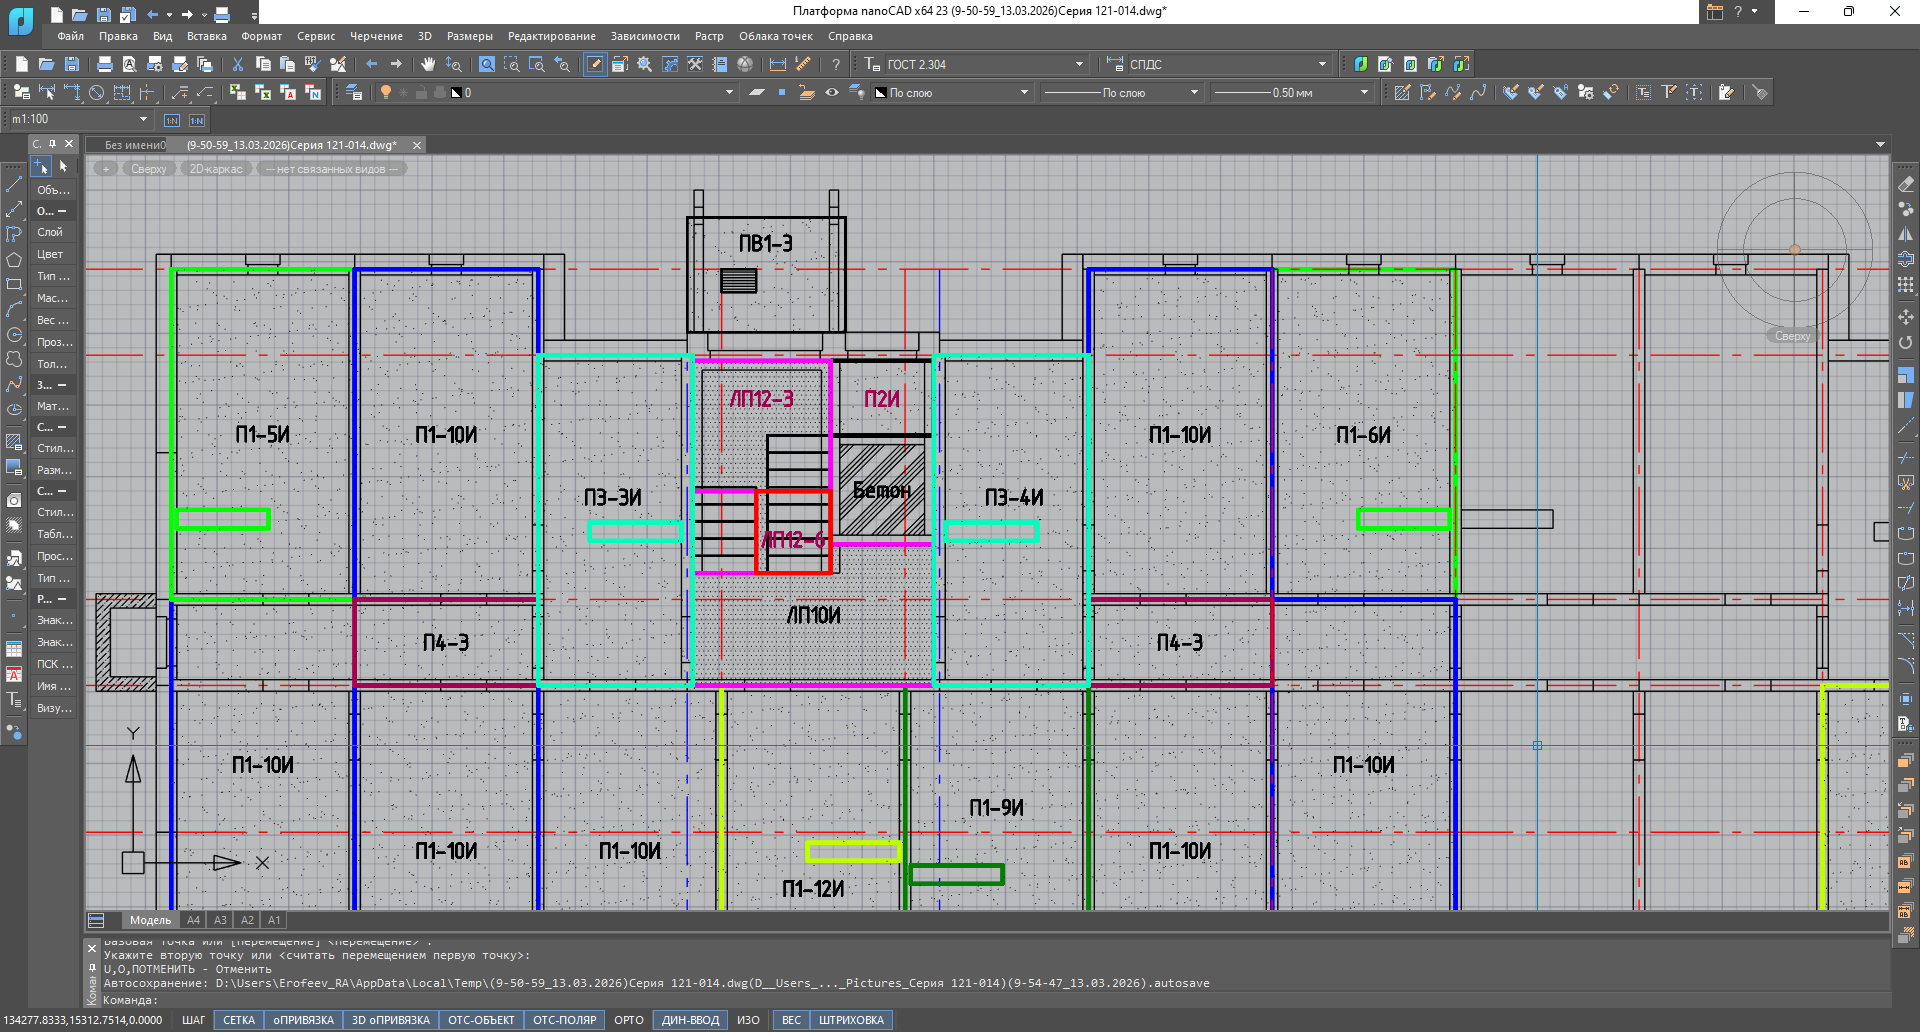
Task: Open the Слой row in properties panel
Action: [x=54, y=232]
